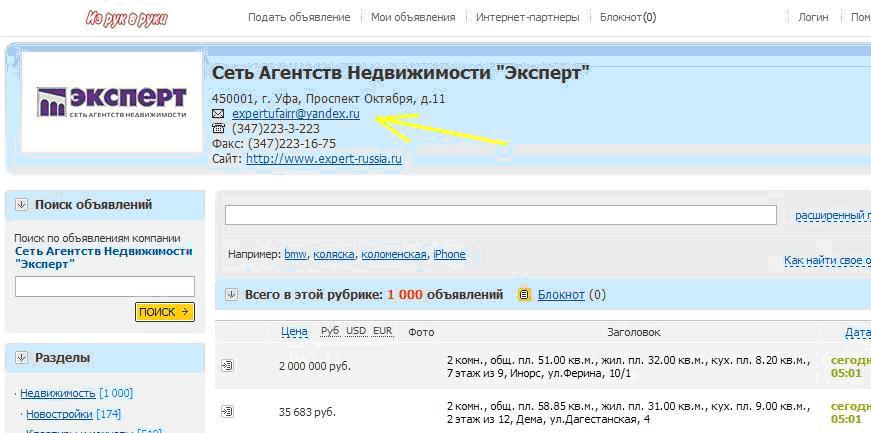The width and height of the screenshot is (871, 433).
Task: Go to "Интернет-партнеры" in the top menu
Action: (x=527, y=17)
